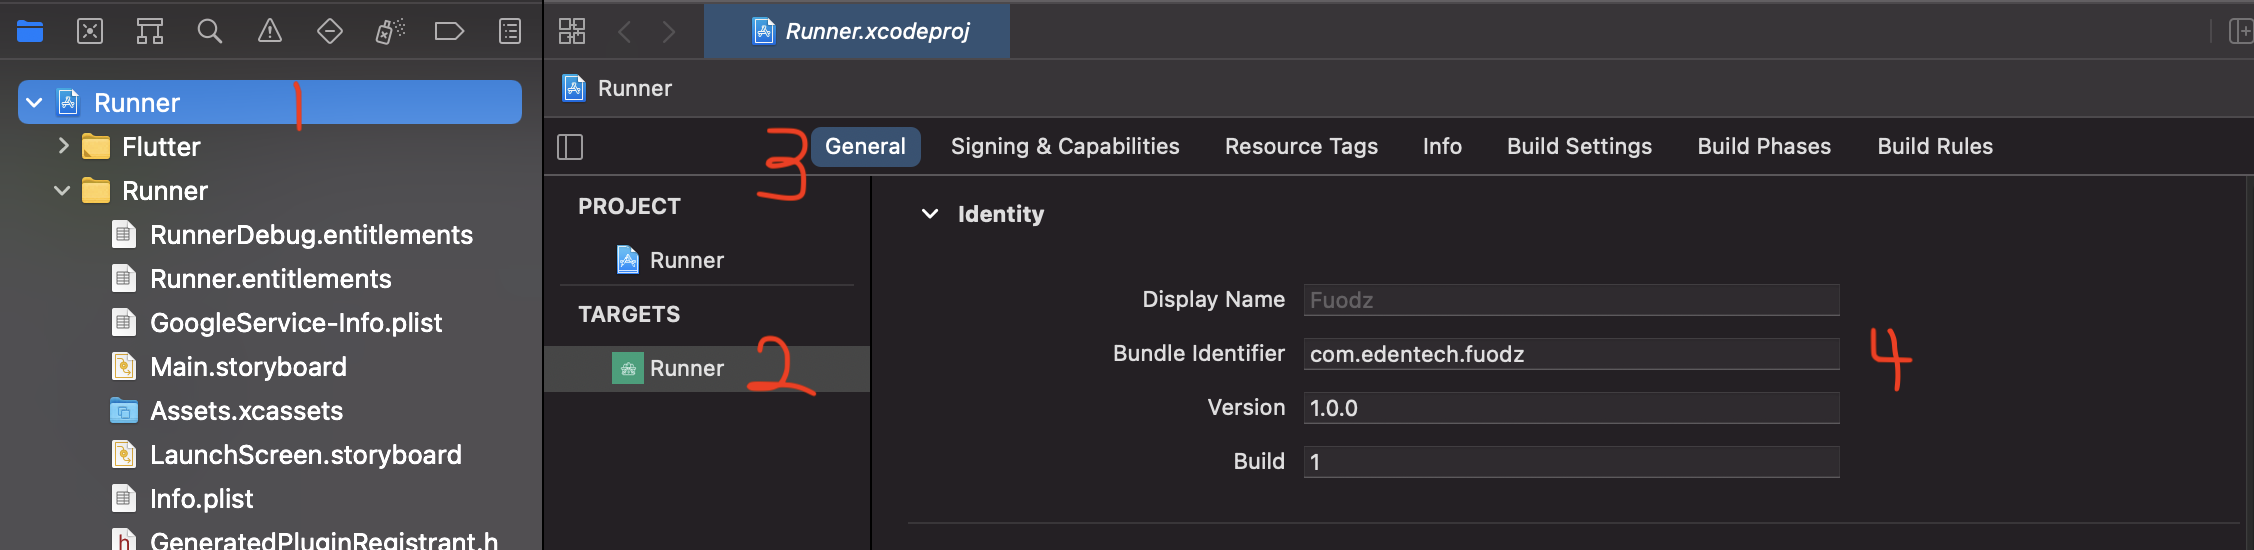Select Runner target under TARGETS
Screen dimensions: 2254x550
pos(707,368)
